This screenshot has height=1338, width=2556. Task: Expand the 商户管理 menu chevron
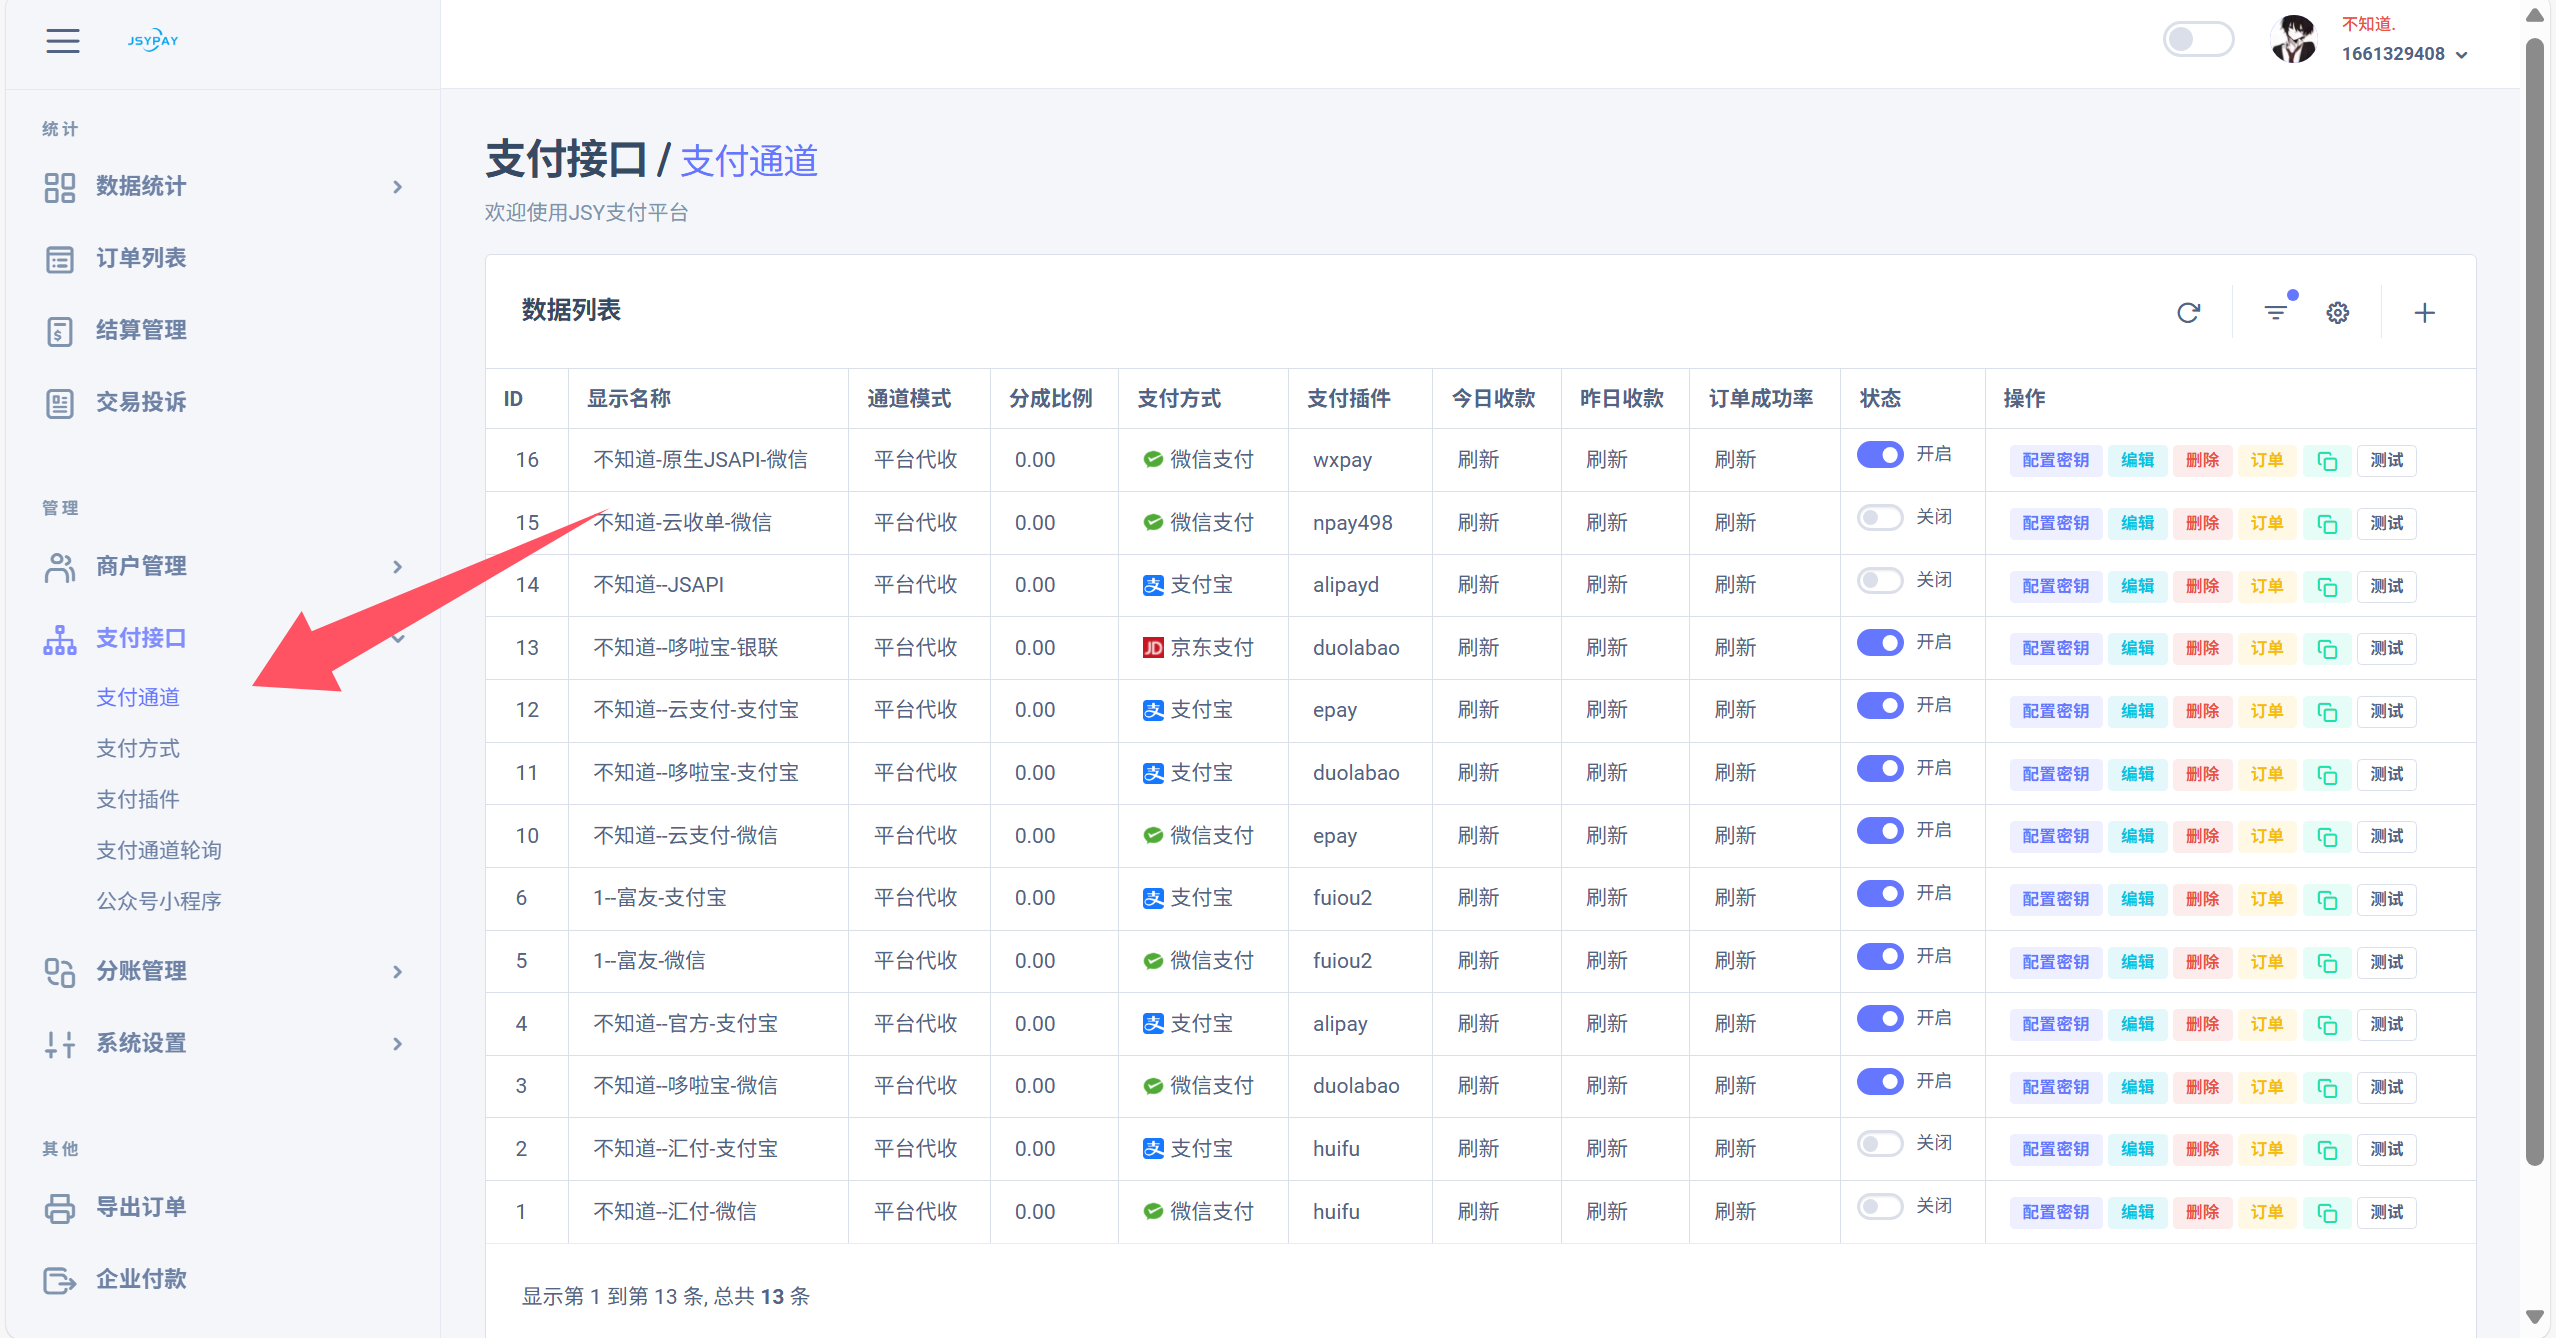(397, 567)
